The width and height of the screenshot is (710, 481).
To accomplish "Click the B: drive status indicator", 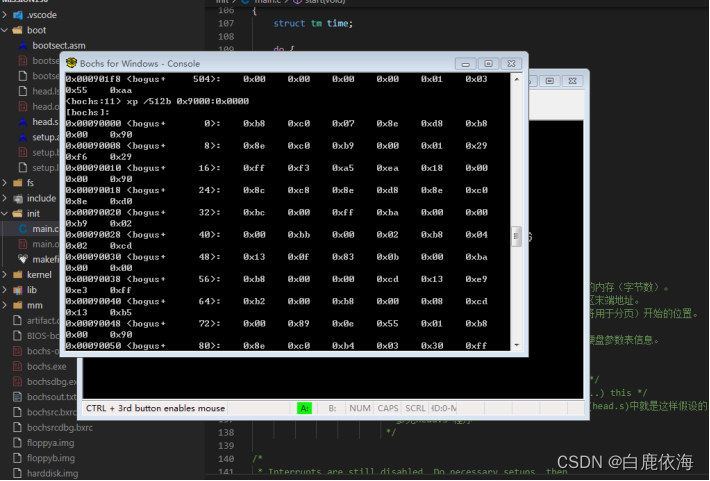I will coord(332,409).
